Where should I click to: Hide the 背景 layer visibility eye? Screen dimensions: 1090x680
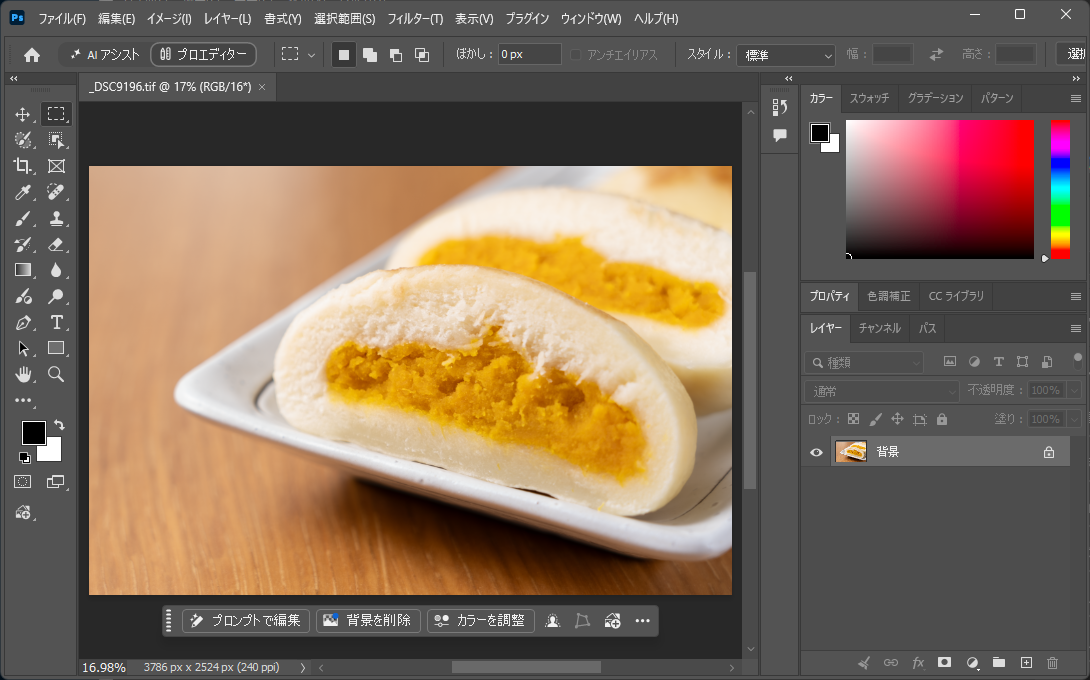click(x=816, y=452)
